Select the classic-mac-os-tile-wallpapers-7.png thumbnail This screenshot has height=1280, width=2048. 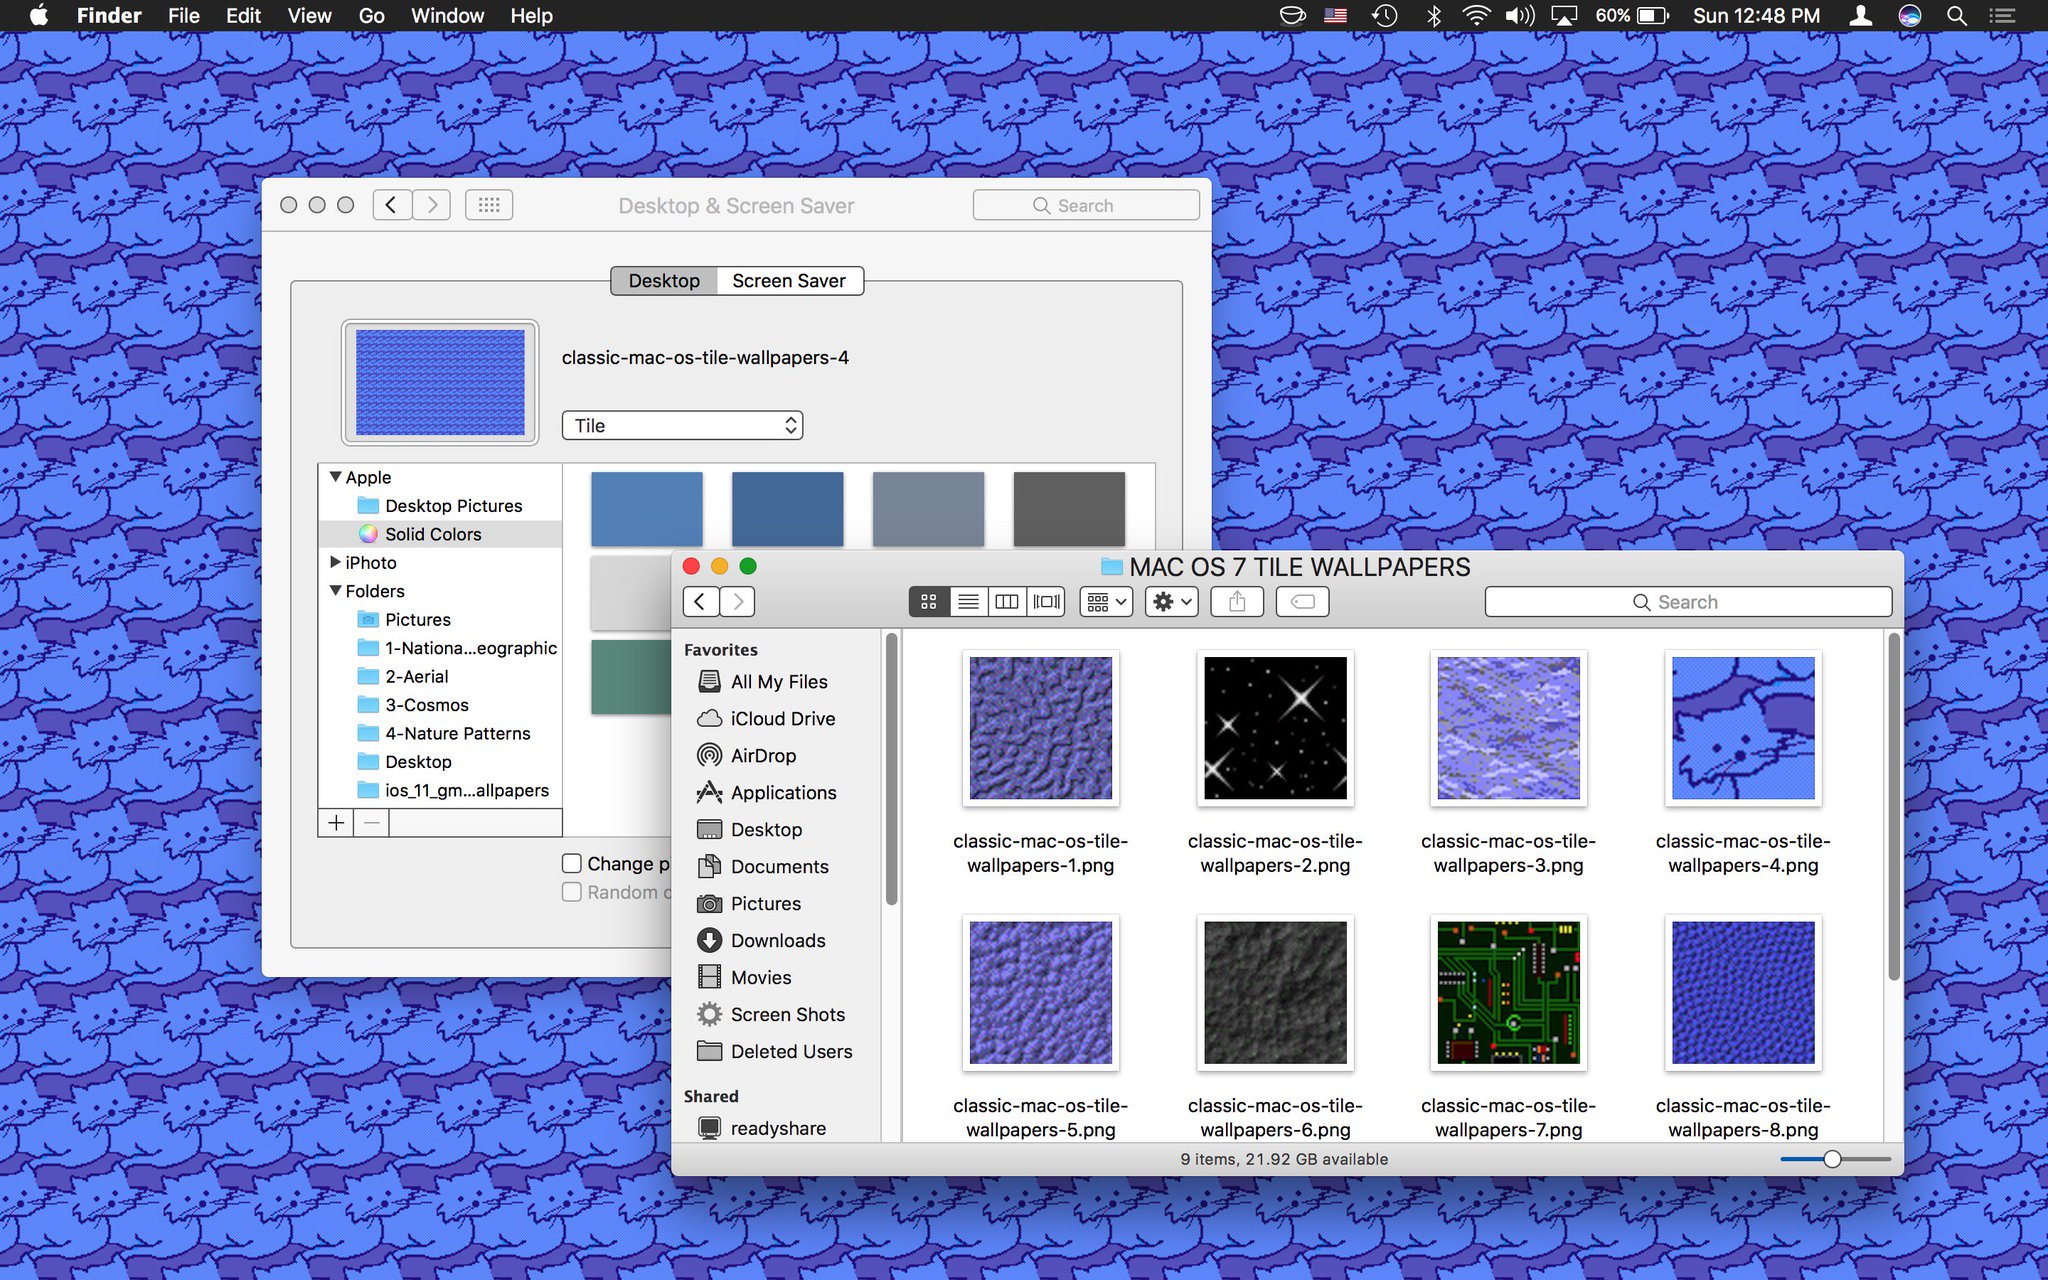point(1509,992)
